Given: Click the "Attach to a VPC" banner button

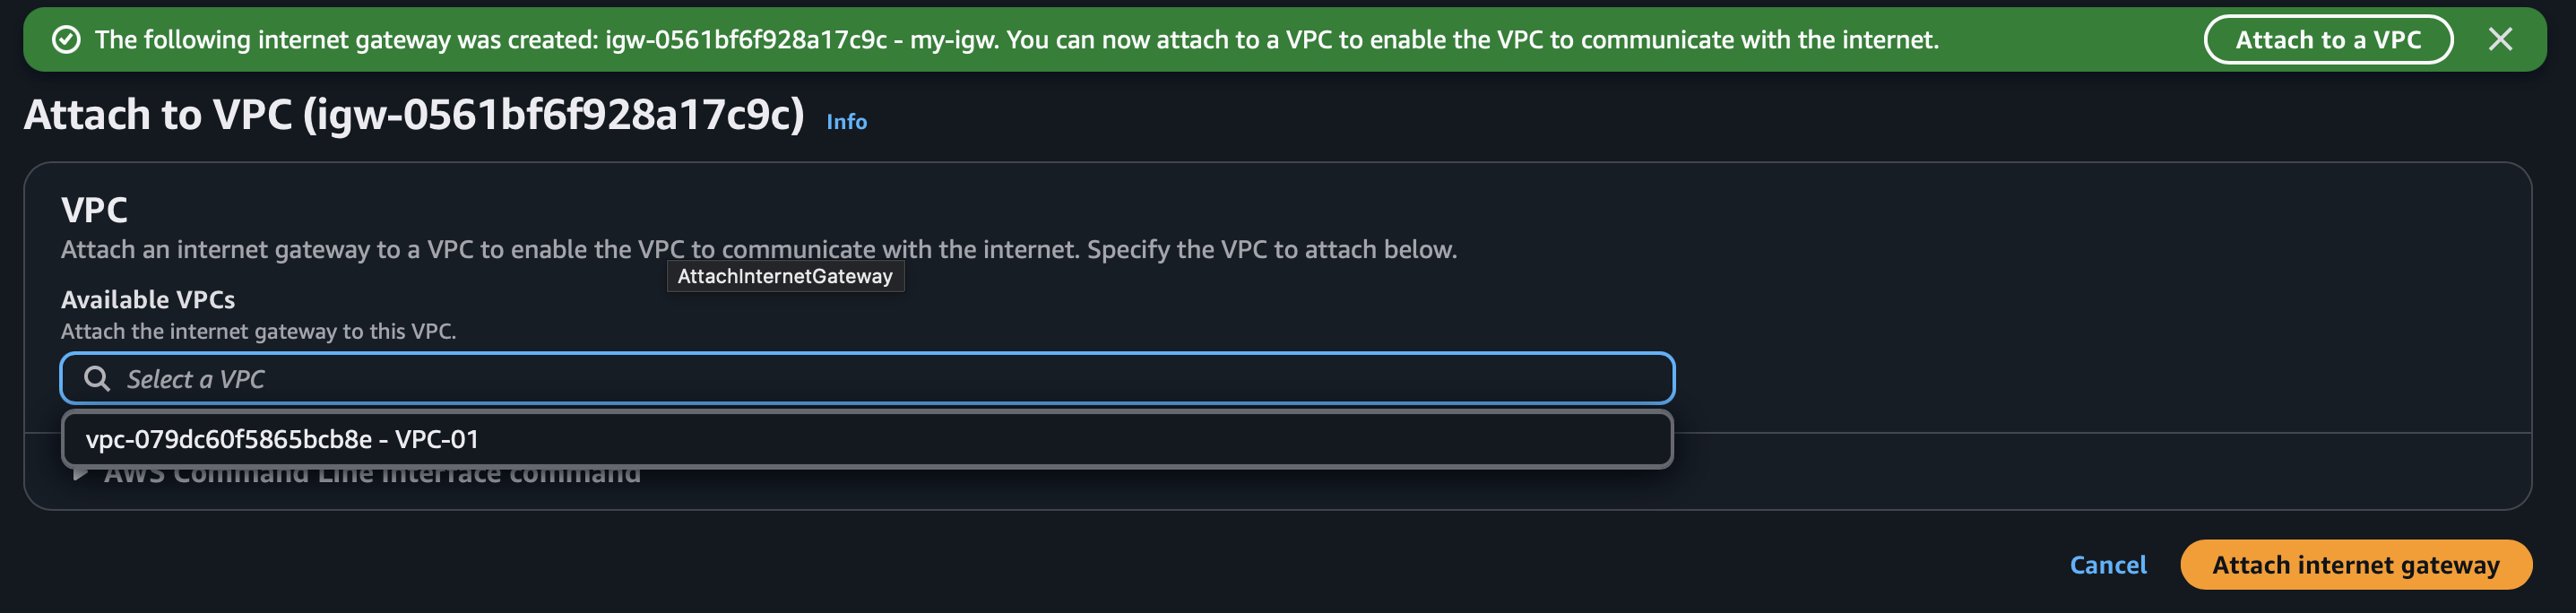Looking at the screenshot, I should coord(2327,40).
